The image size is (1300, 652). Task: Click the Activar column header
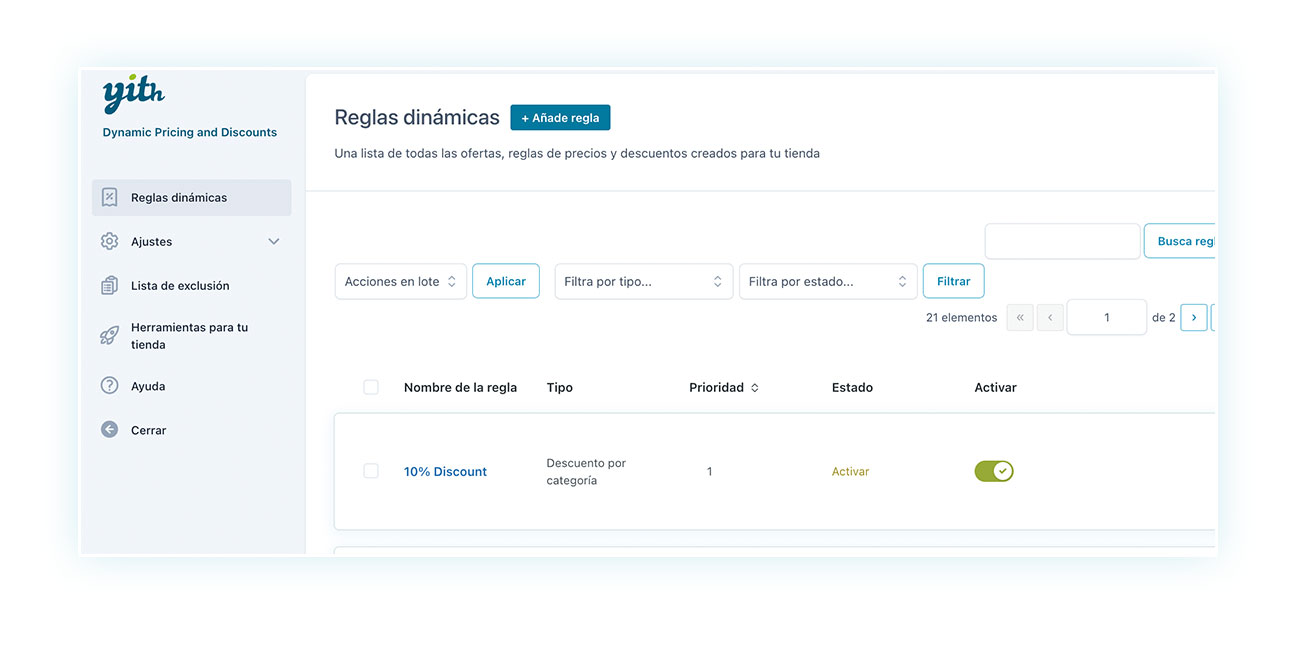tap(995, 387)
